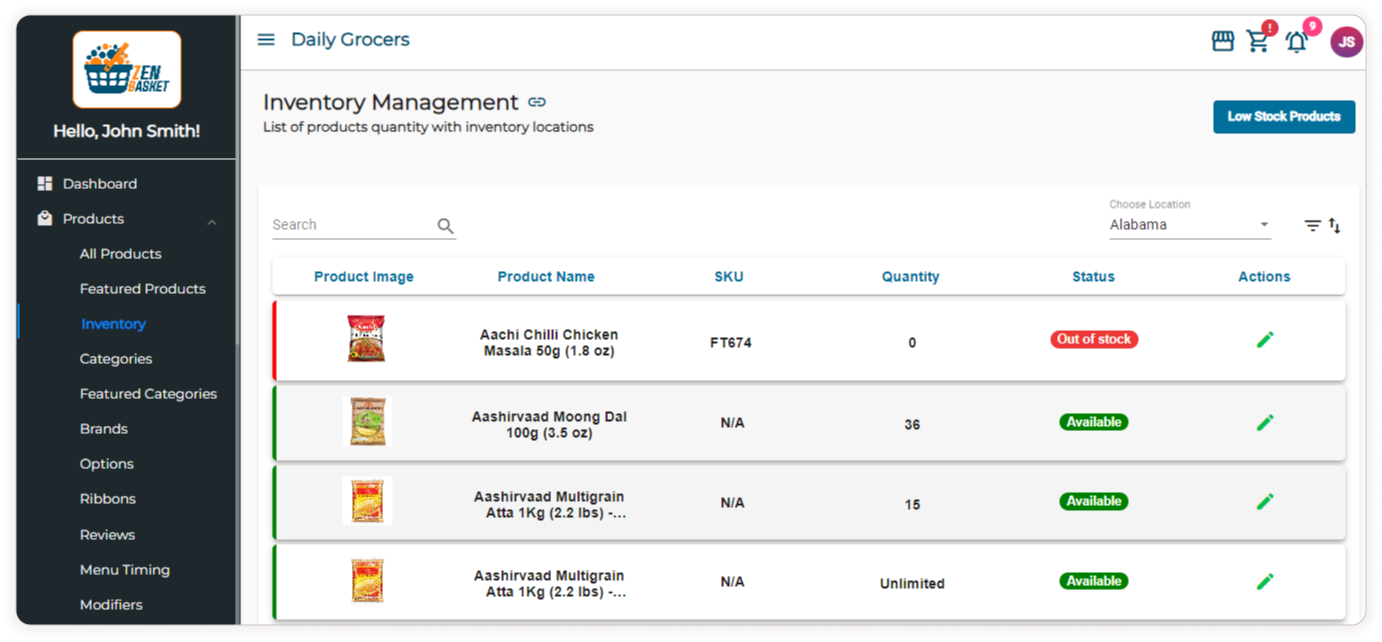Copy link icon beside Inventory Management
The height and width of the screenshot is (642, 1382).
[x=537, y=102]
